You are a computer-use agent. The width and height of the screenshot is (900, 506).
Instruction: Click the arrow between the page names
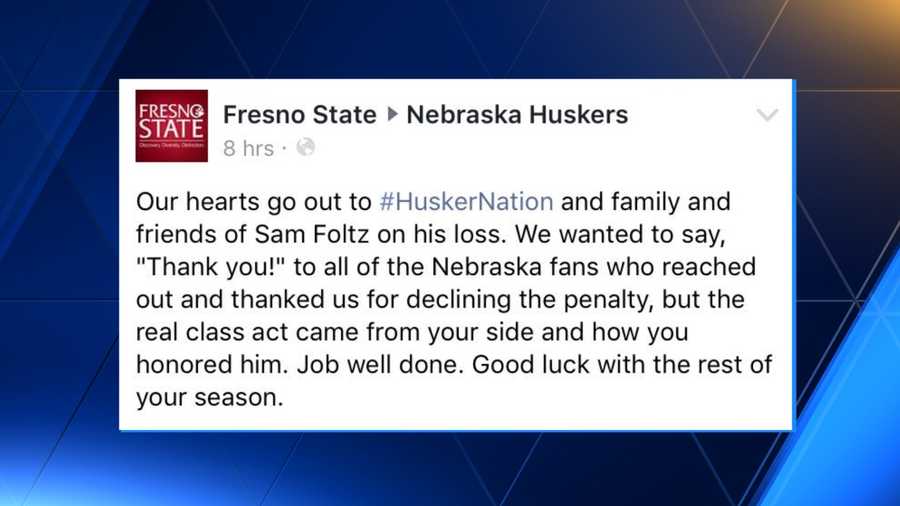tap(392, 114)
